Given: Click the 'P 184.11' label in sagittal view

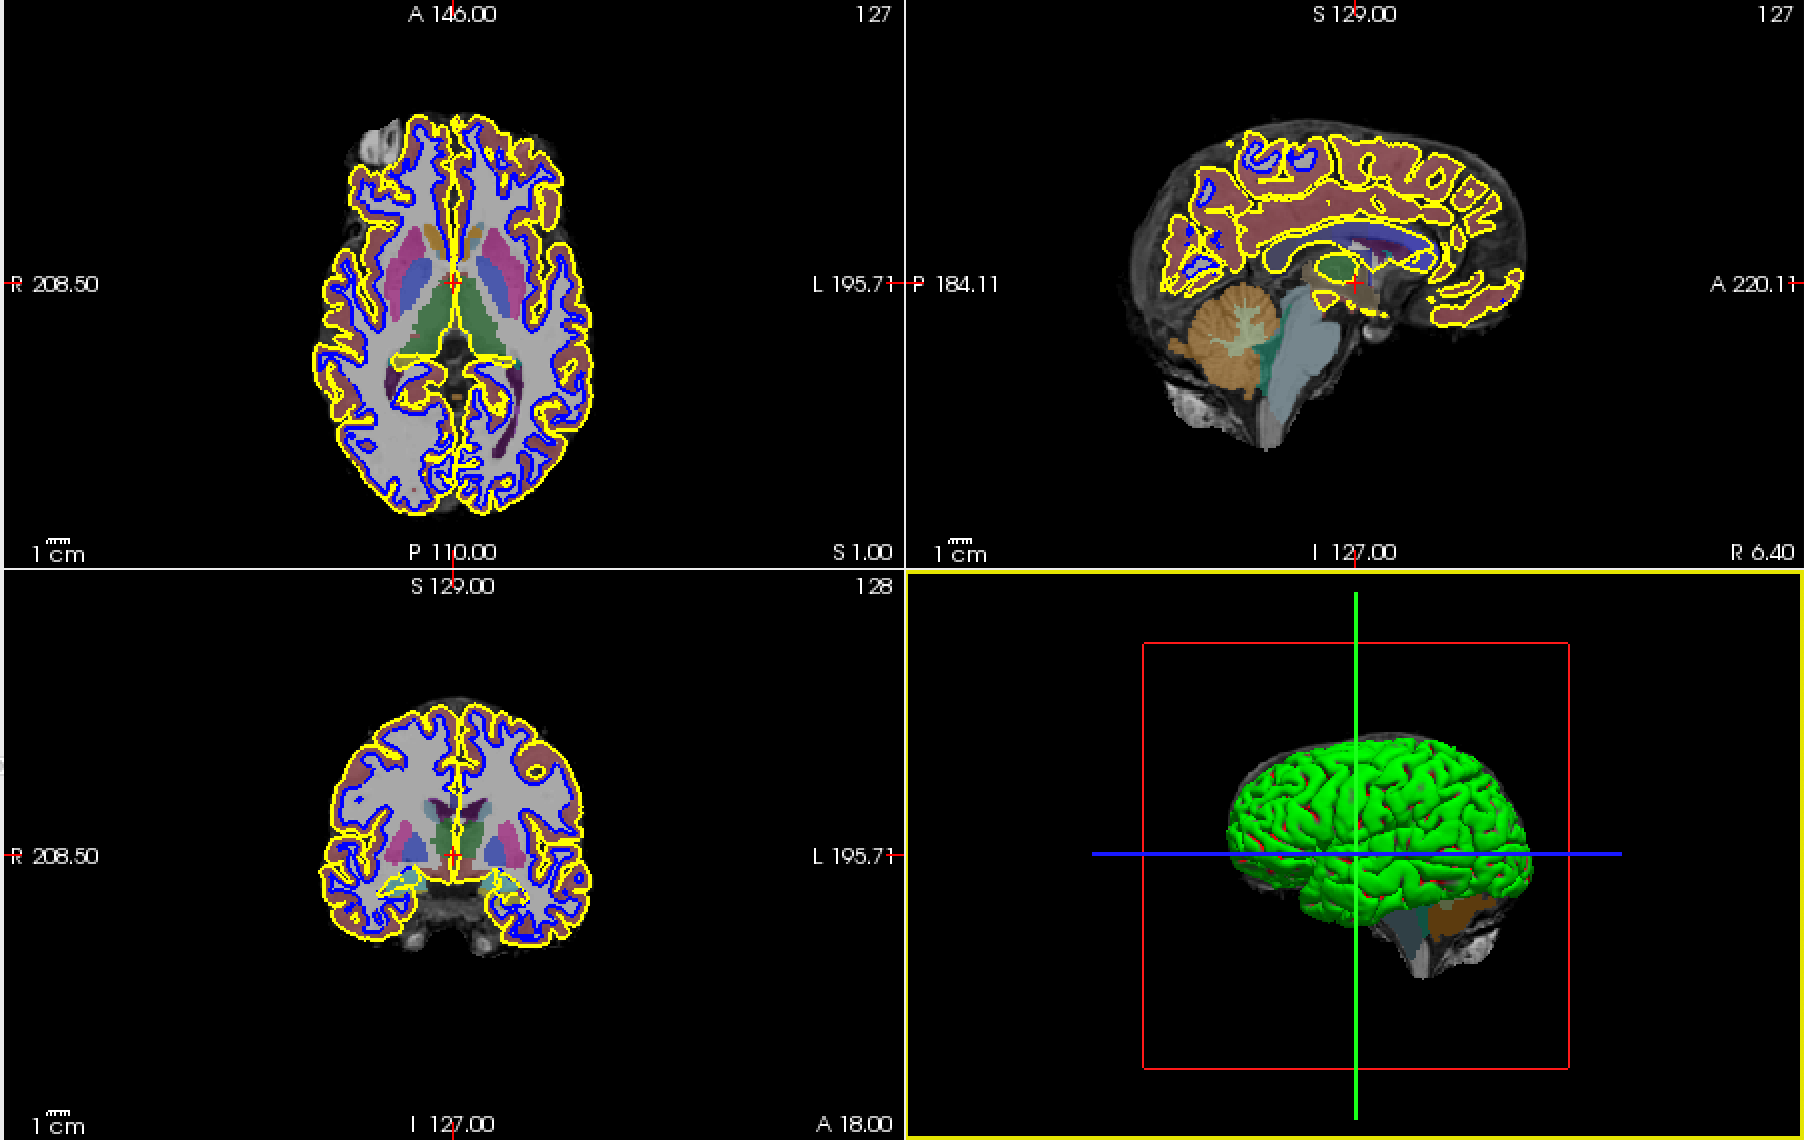Looking at the screenshot, I should tap(956, 284).
